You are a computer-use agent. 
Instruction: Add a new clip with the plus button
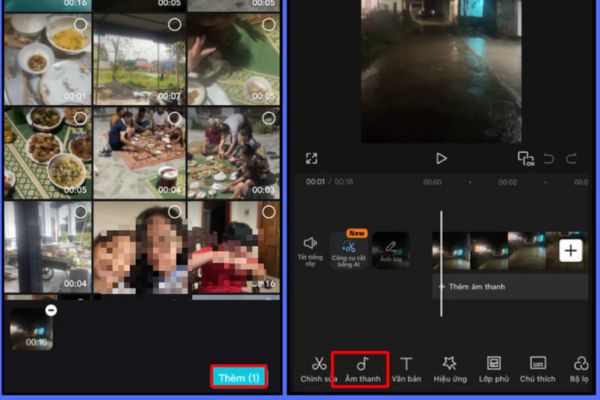click(x=570, y=251)
